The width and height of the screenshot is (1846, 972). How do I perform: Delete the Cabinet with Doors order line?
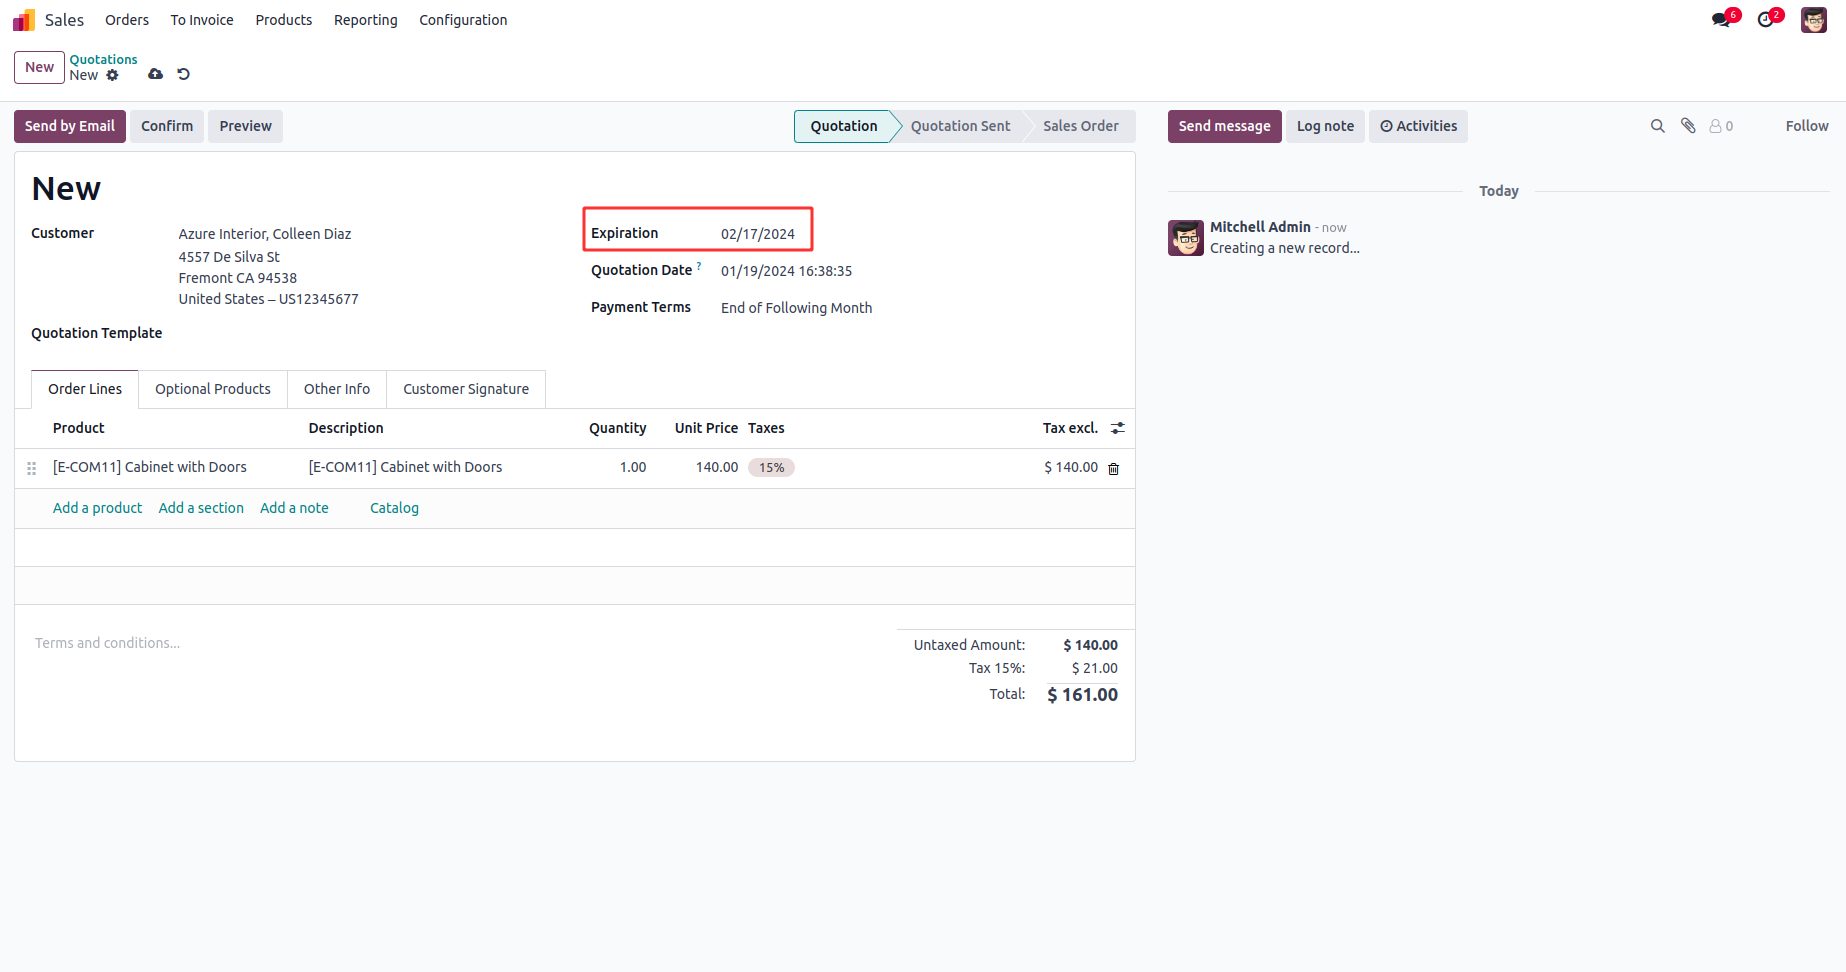[x=1113, y=468]
